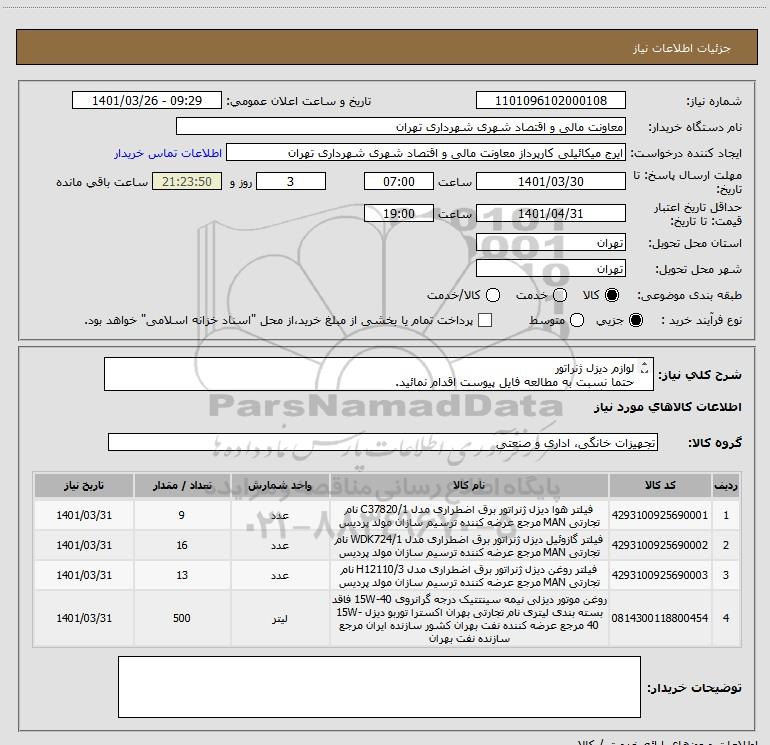The height and width of the screenshot is (745, 770).
Task: Click the WDK724/1 fuel filter item name
Action: coord(469,546)
